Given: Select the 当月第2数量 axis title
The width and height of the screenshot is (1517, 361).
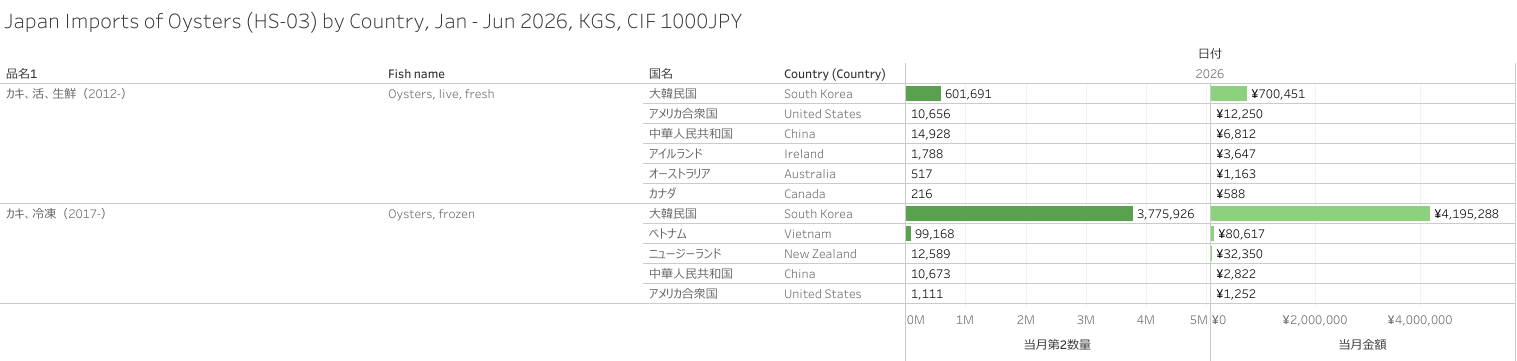Looking at the screenshot, I should coord(1057,345).
